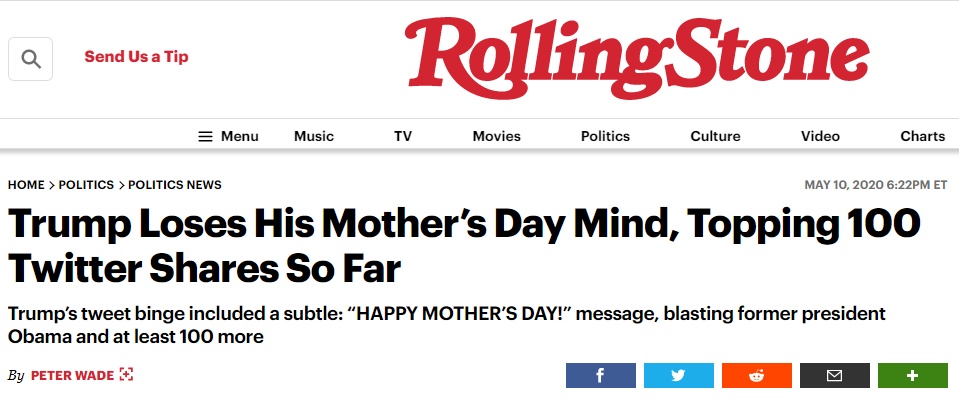Viewport: 959px width, 401px height.
Task: Go to Home breadcrumb link
Action: tap(26, 185)
